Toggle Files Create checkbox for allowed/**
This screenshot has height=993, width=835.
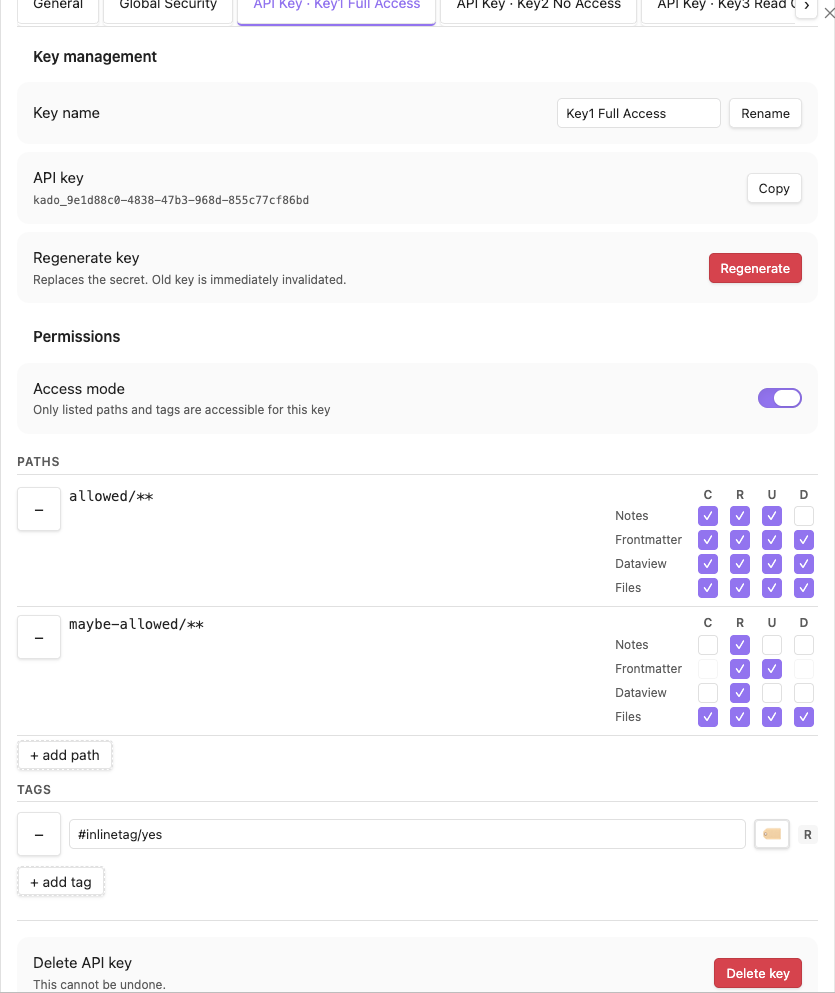coord(708,588)
